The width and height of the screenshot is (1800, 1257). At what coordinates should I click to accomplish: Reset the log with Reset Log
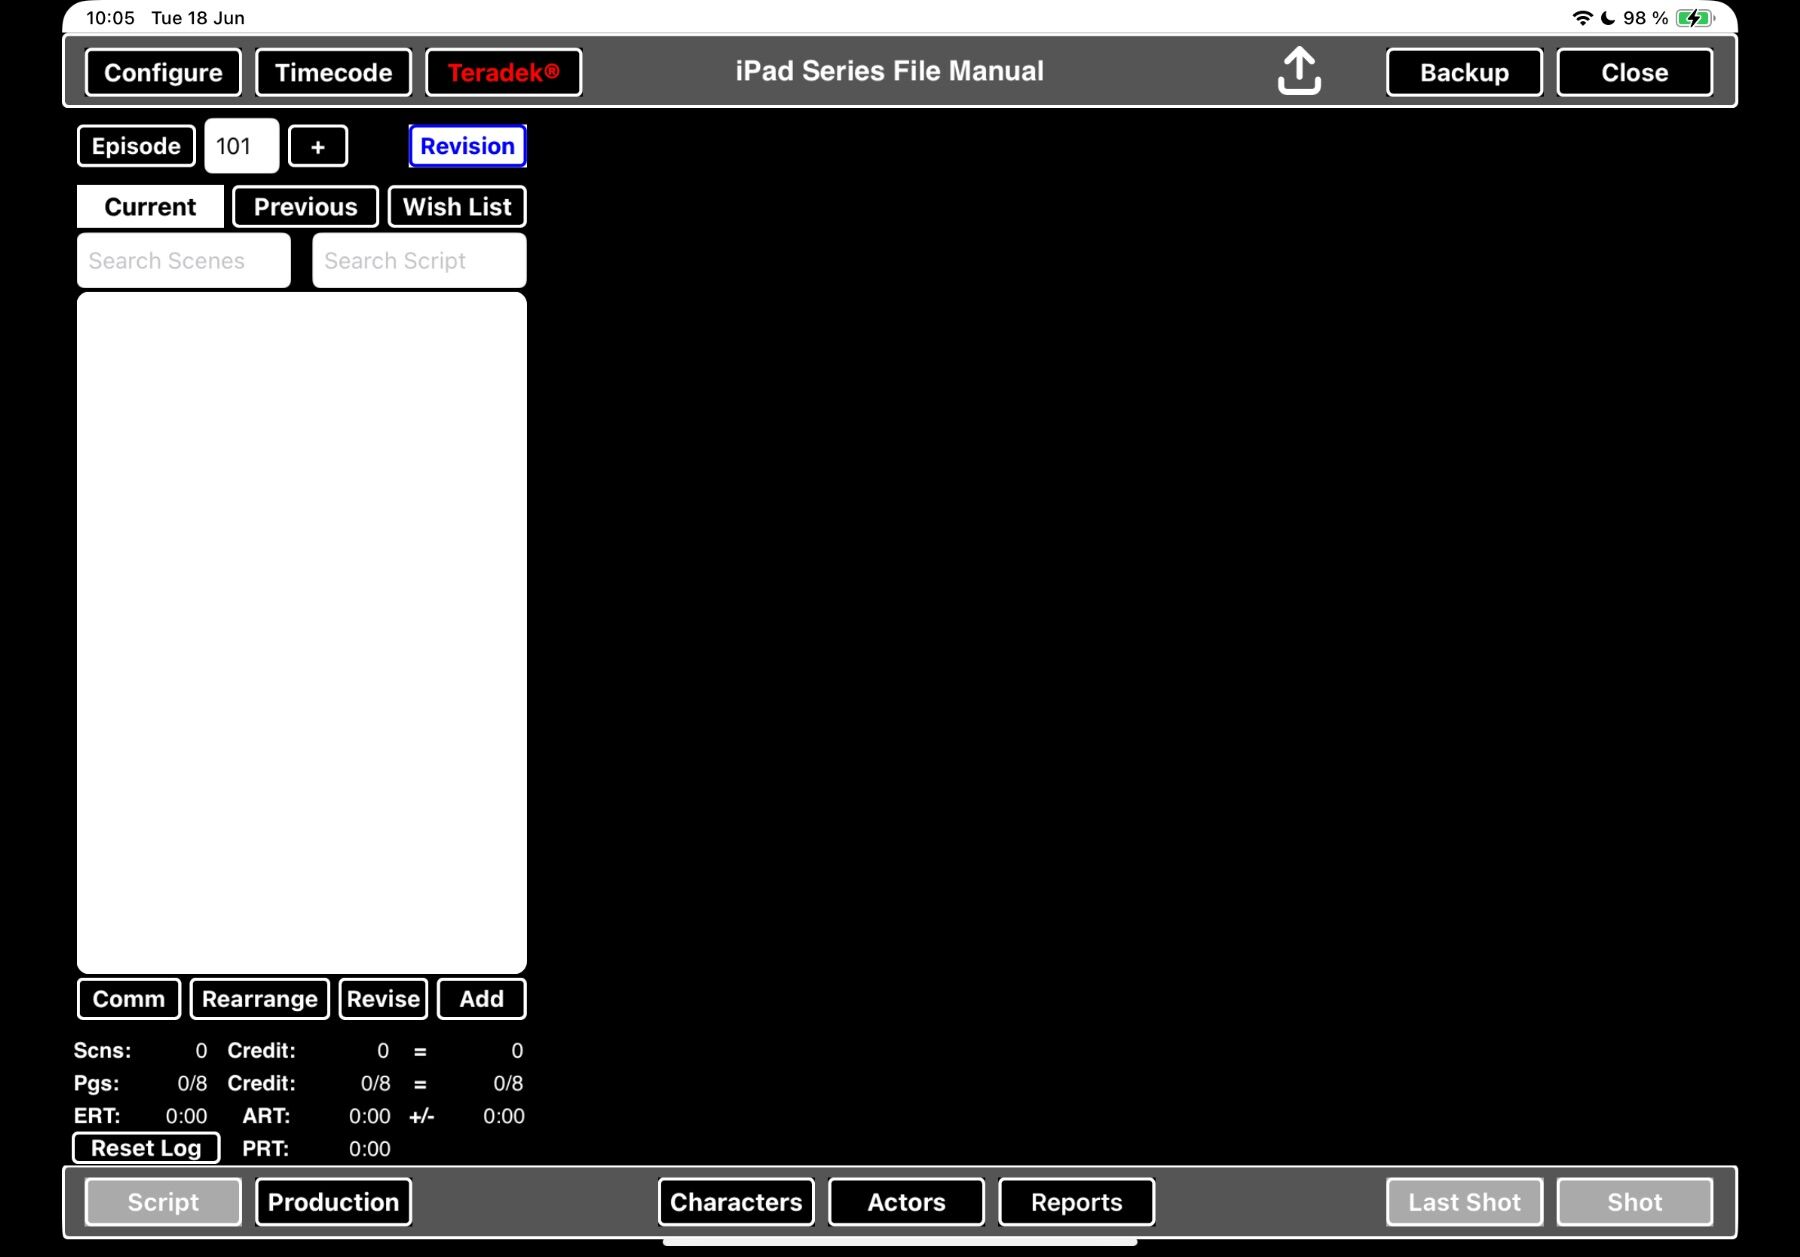[146, 1148]
